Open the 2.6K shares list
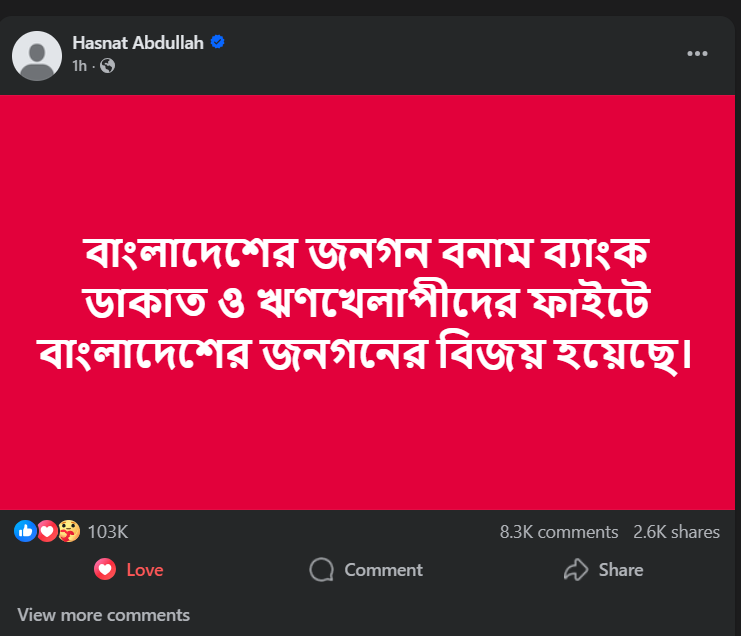 pos(677,532)
